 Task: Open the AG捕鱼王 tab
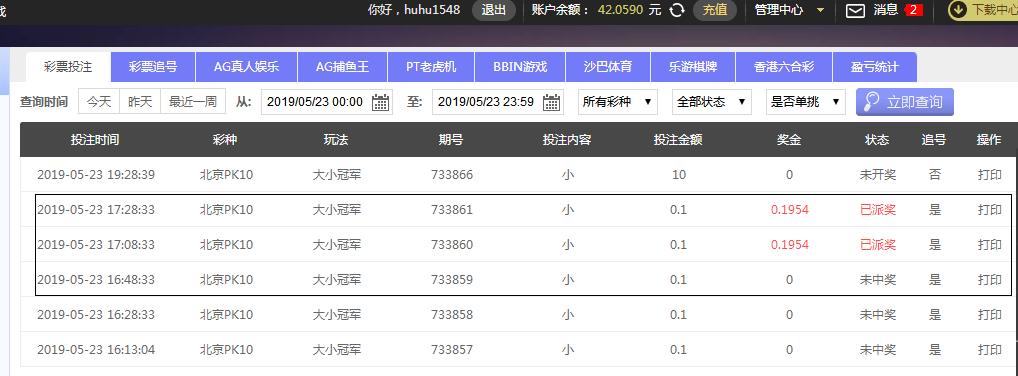coord(342,67)
